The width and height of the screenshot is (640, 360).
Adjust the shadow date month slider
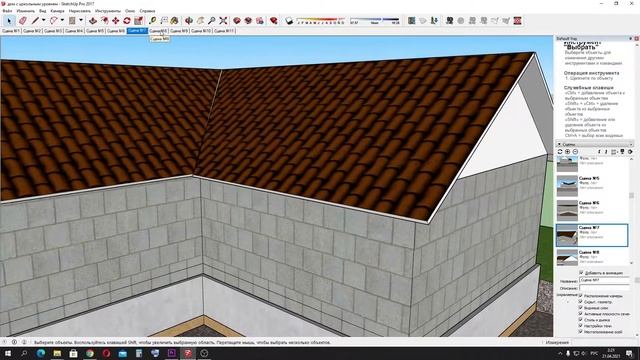point(321,20)
